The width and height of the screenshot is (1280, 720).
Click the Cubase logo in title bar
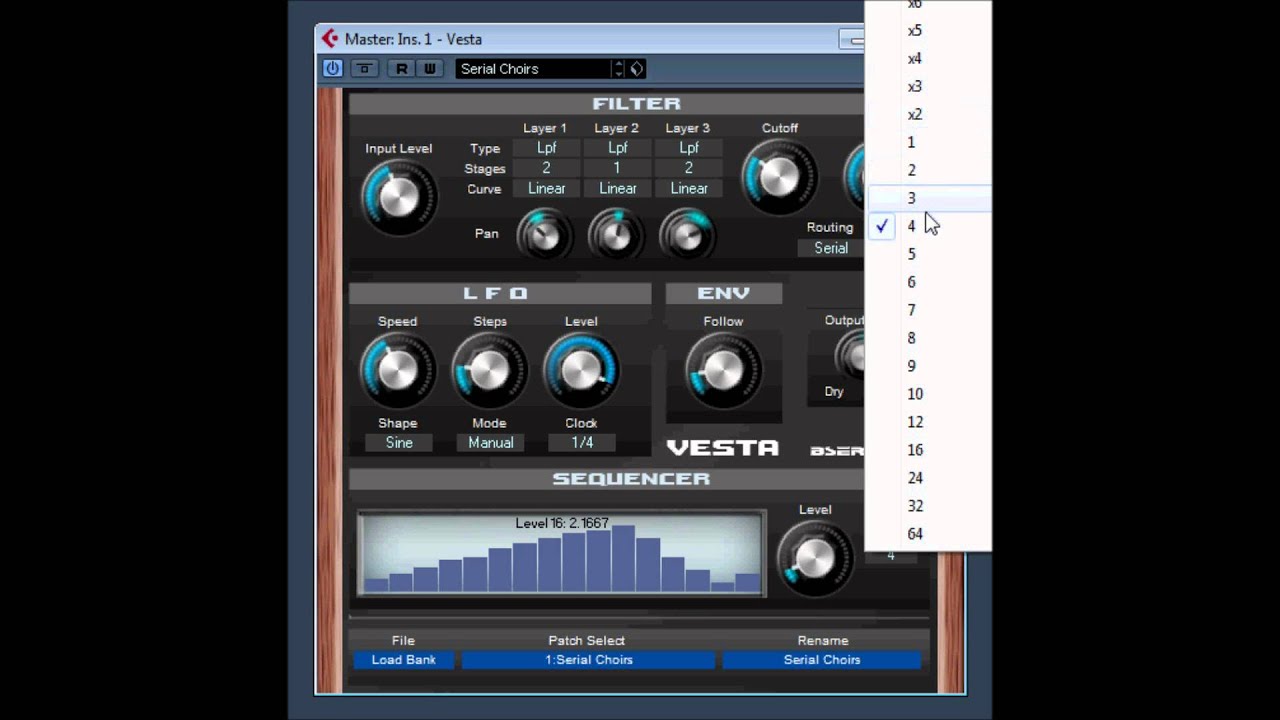coord(330,39)
